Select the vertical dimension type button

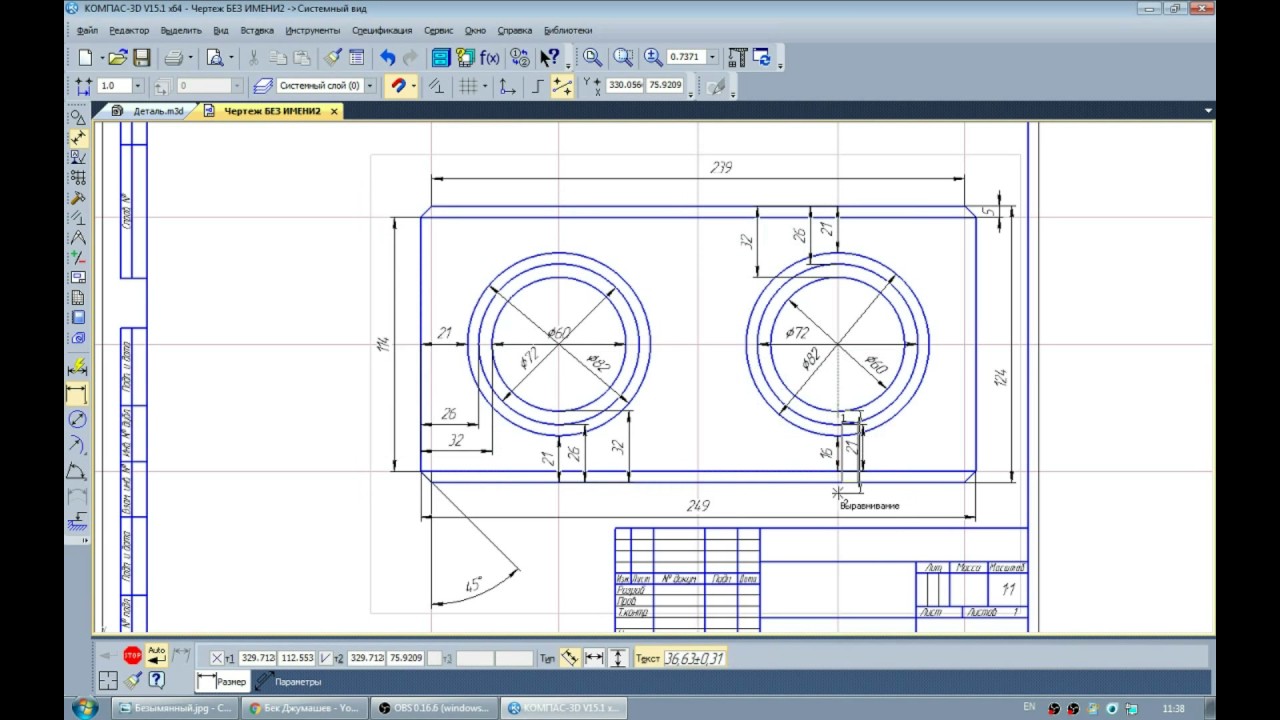tap(618, 658)
